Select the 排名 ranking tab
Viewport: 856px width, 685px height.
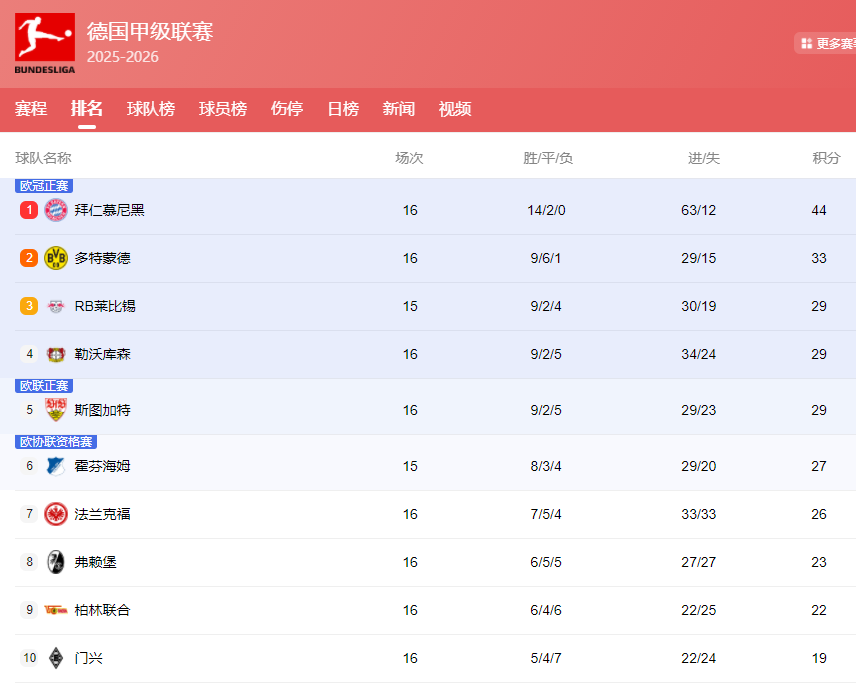tap(86, 109)
